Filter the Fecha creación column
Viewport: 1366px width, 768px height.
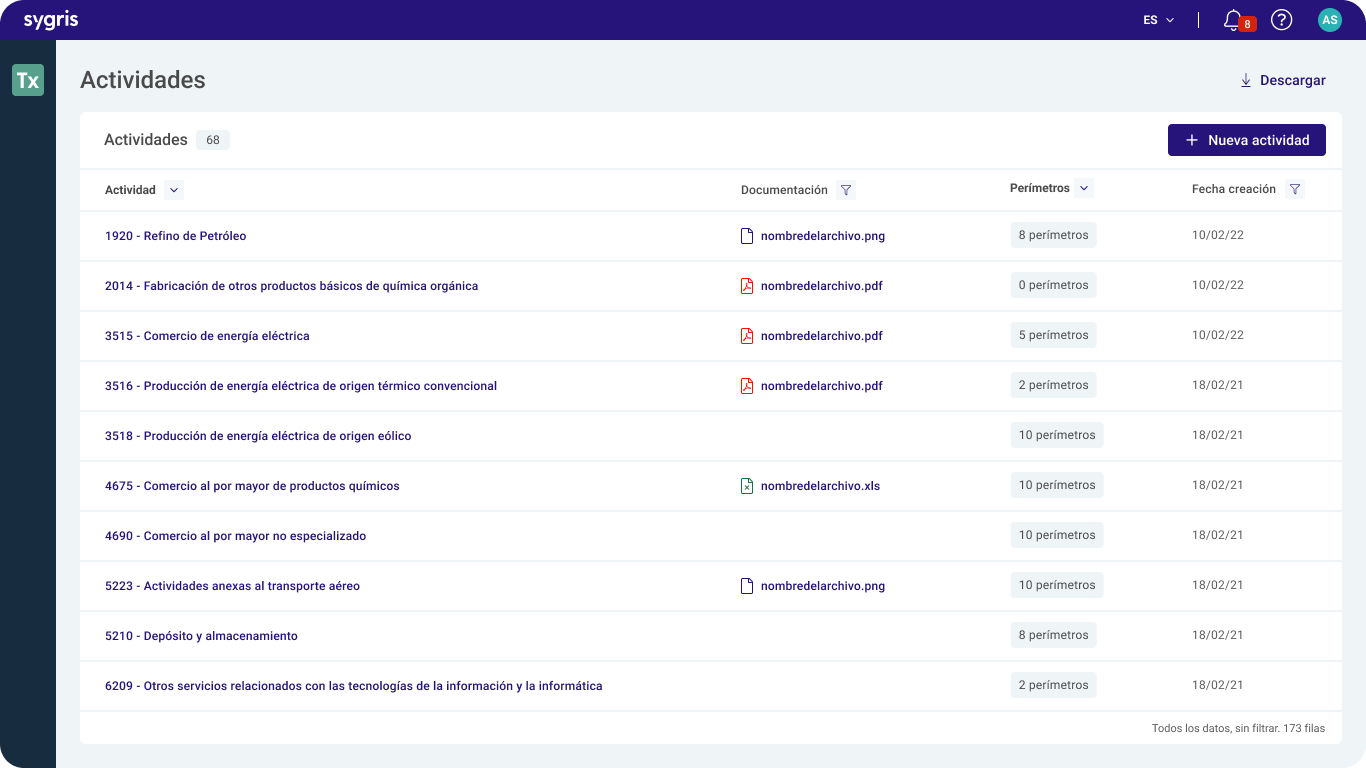(1295, 189)
